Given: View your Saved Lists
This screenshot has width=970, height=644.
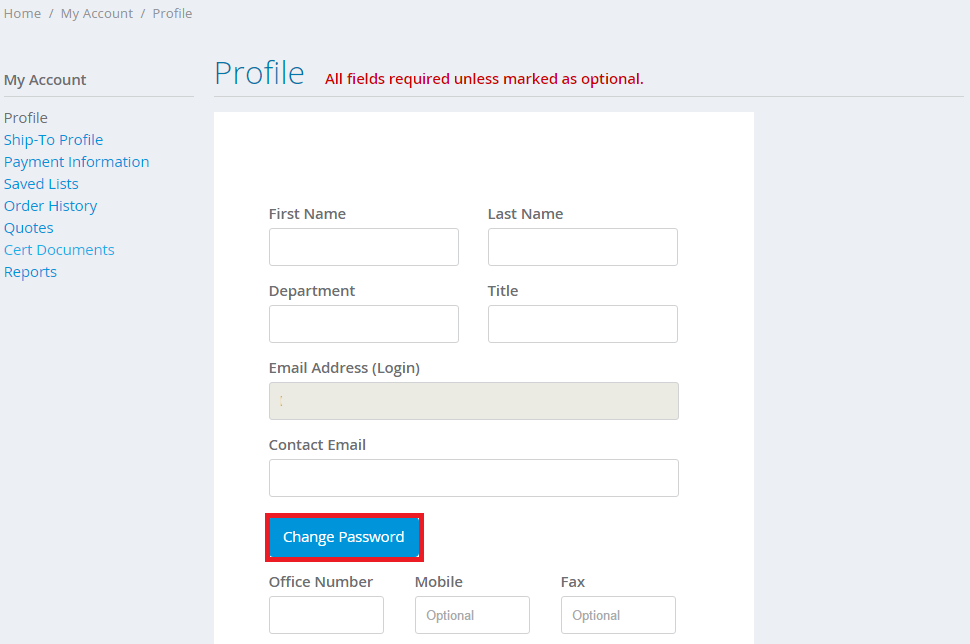Looking at the screenshot, I should tap(41, 183).
